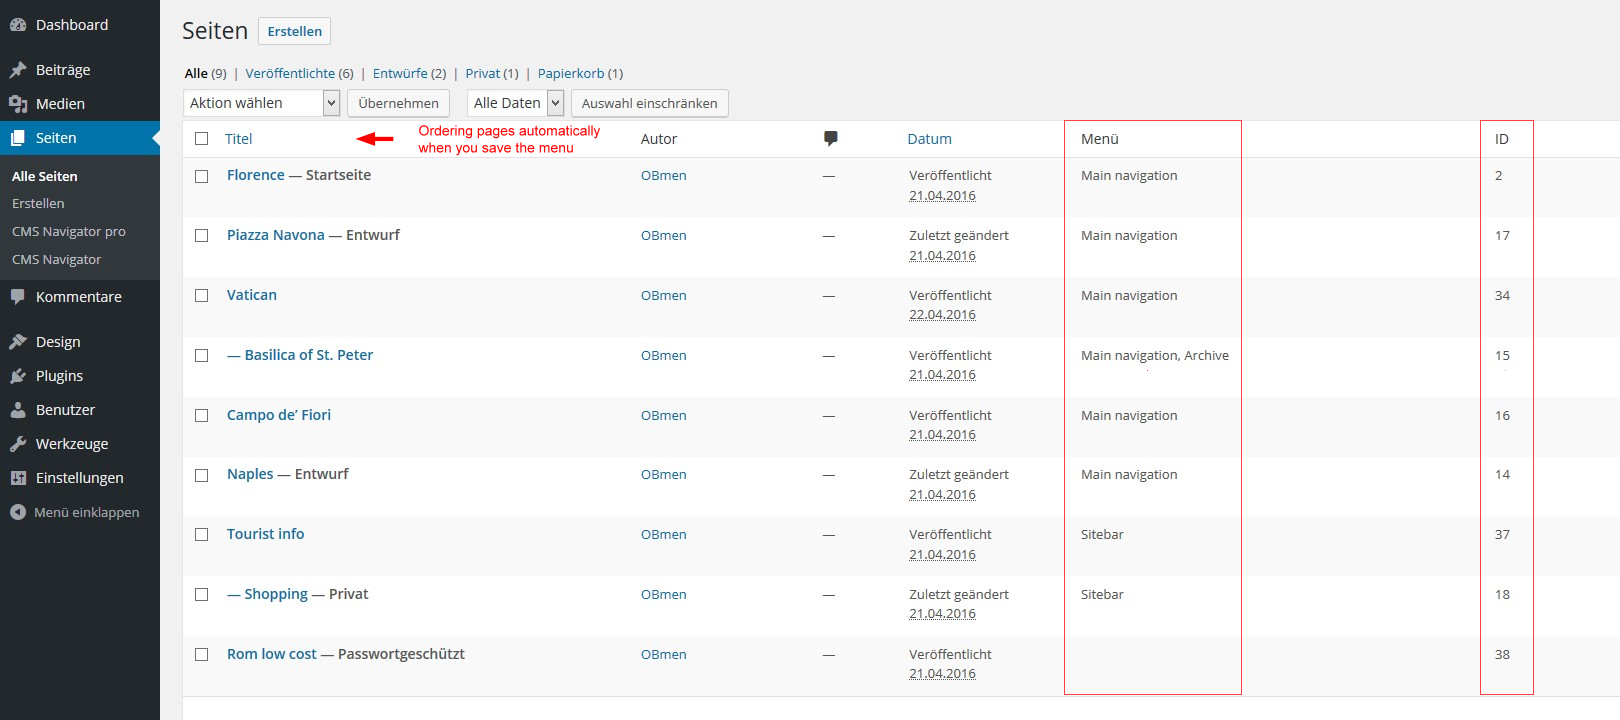Open the Alle Seiten submenu item
This screenshot has width=1620, height=720.
[45, 176]
